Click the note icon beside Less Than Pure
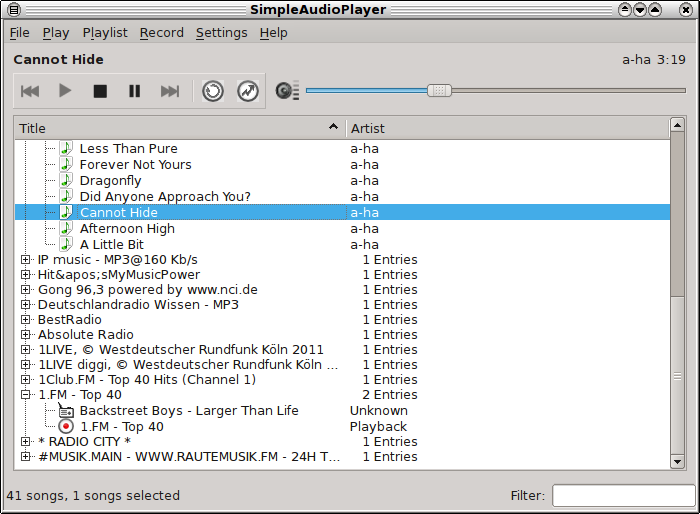Screen dimensions: 700x514 (66, 148)
